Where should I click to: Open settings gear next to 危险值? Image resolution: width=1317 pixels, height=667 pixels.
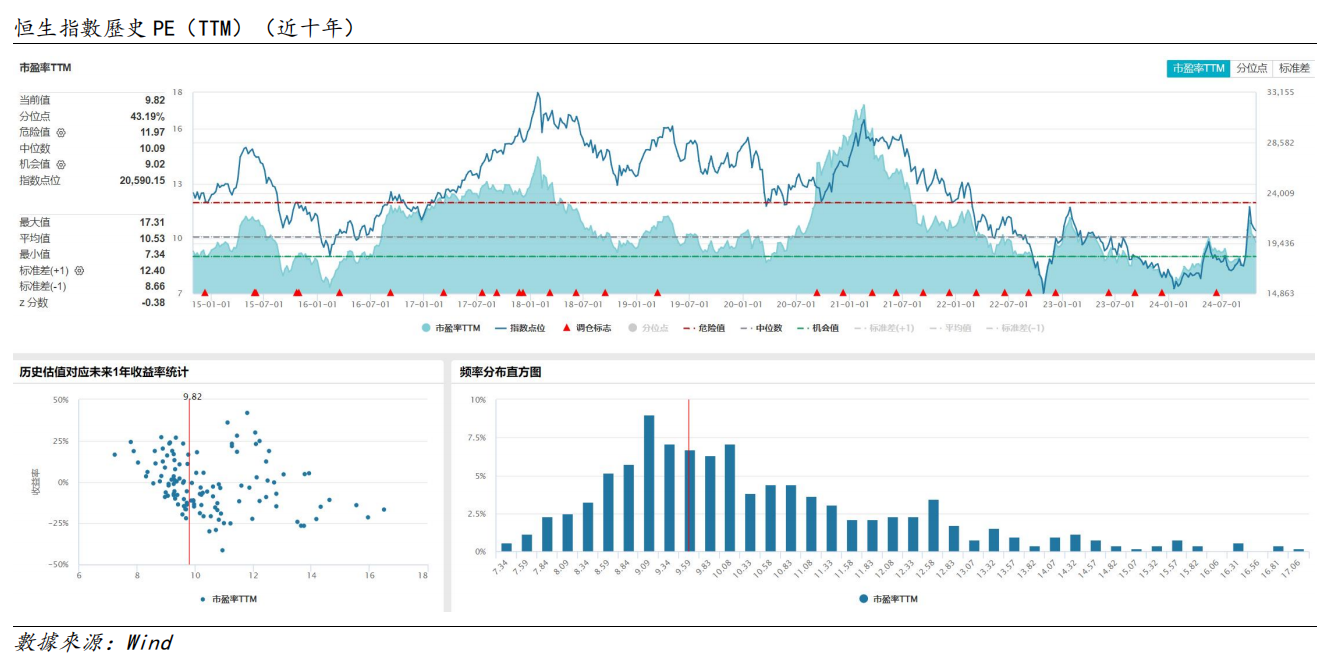coord(61,132)
